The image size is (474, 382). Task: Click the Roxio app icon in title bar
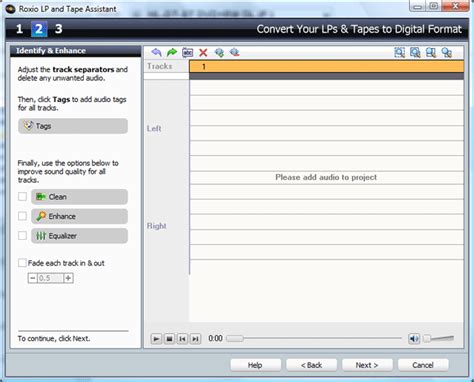pyautogui.click(x=10, y=9)
